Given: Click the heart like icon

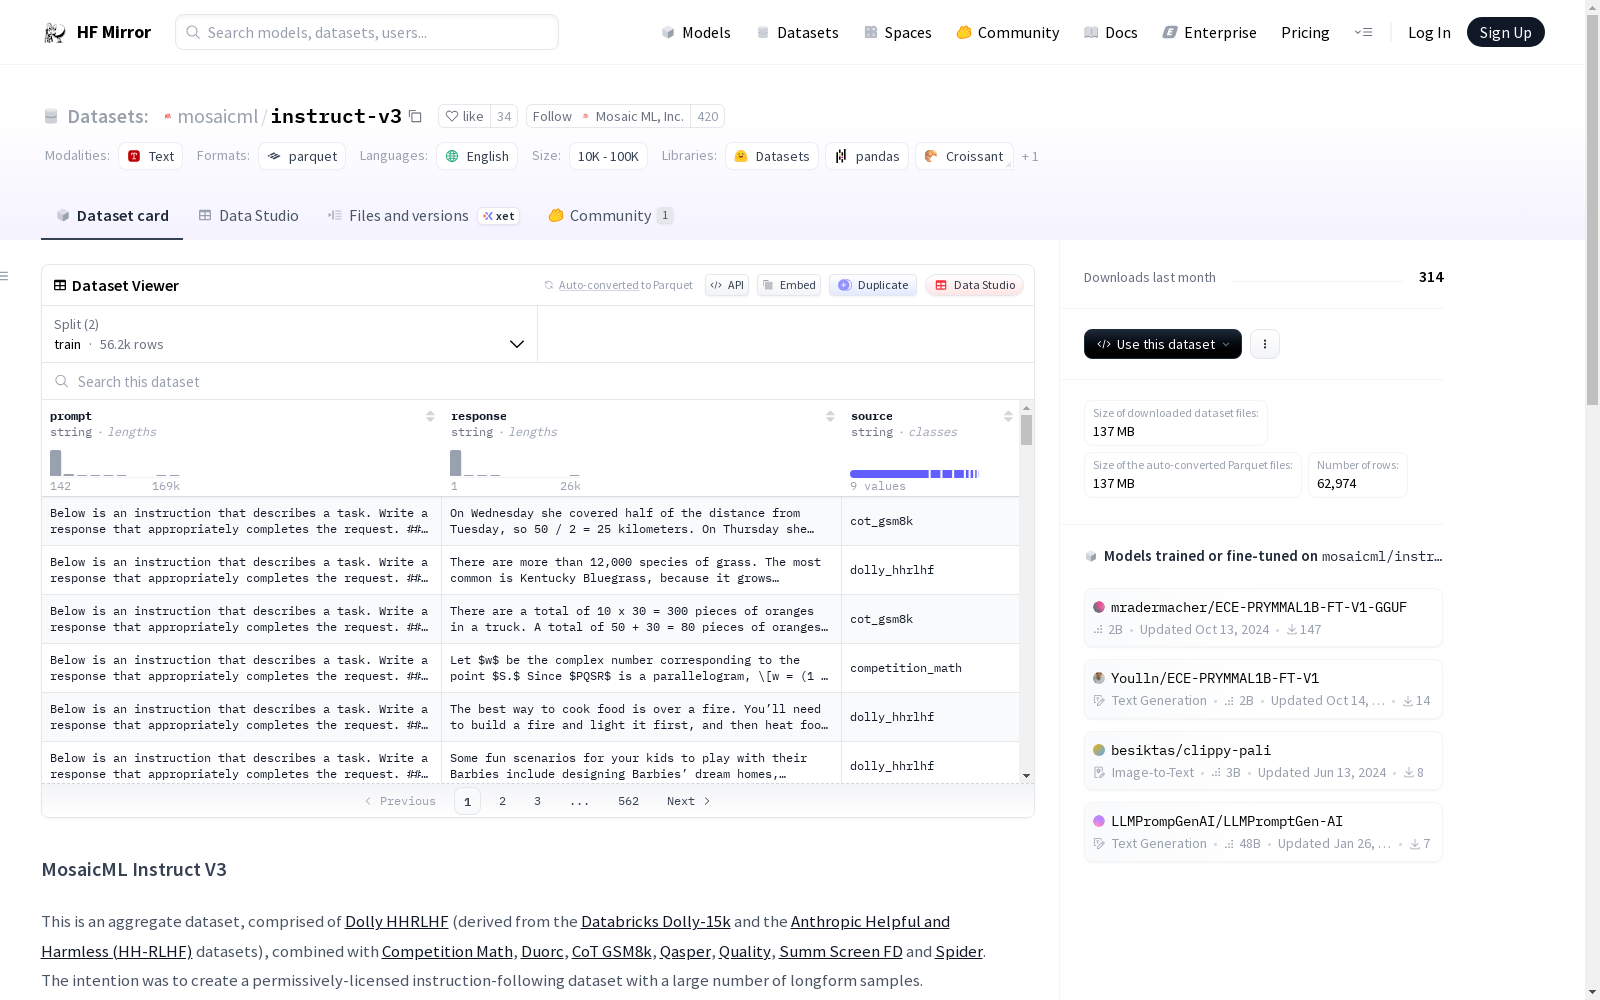Looking at the screenshot, I should pyautogui.click(x=452, y=116).
